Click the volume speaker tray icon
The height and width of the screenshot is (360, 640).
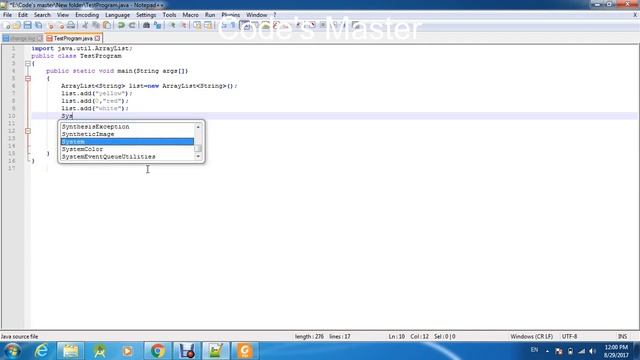click(593, 351)
